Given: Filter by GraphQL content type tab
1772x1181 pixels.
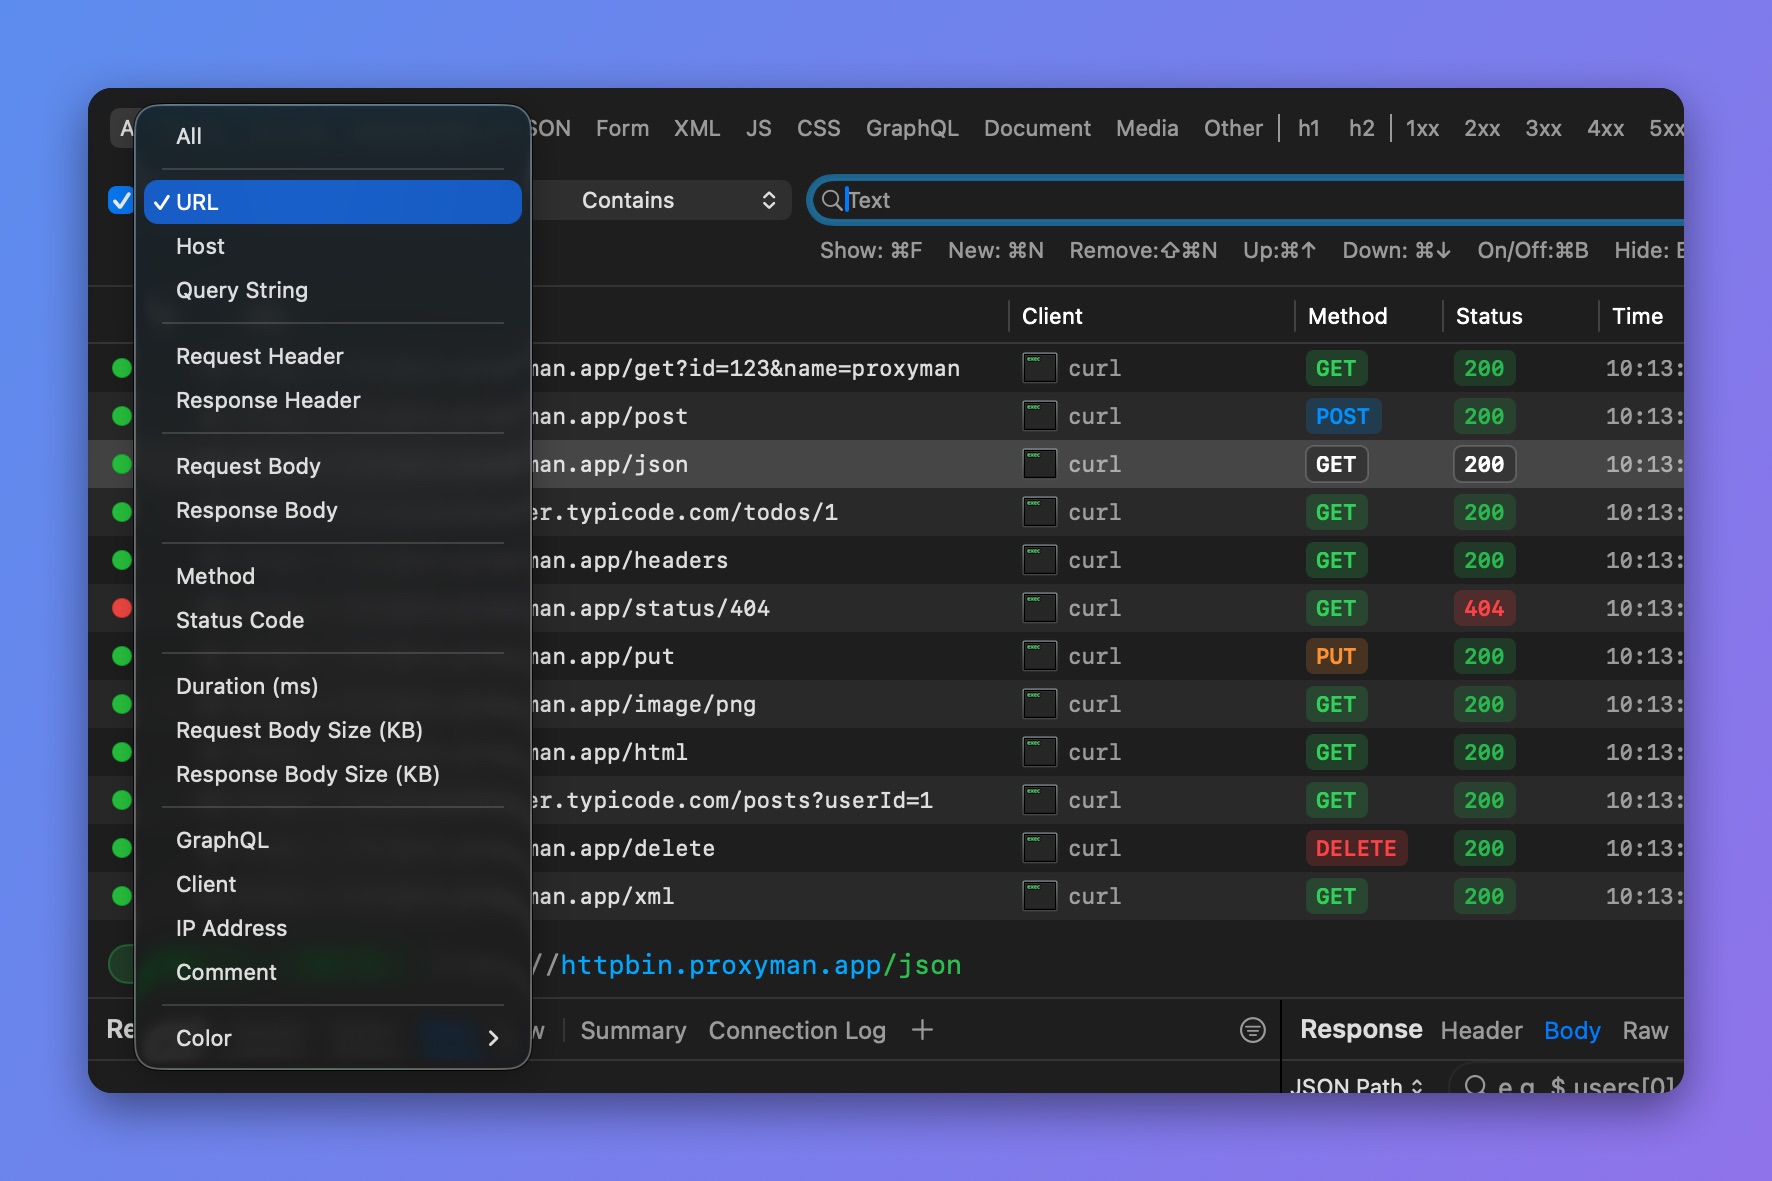Looking at the screenshot, I should (x=912, y=128).
